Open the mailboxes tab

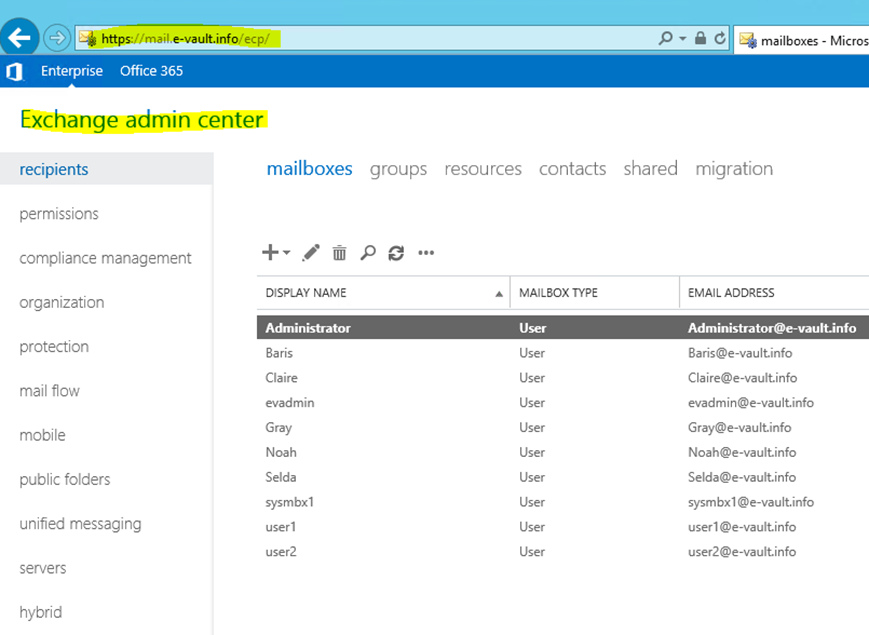pyautogui.click(x=309, y=168)
